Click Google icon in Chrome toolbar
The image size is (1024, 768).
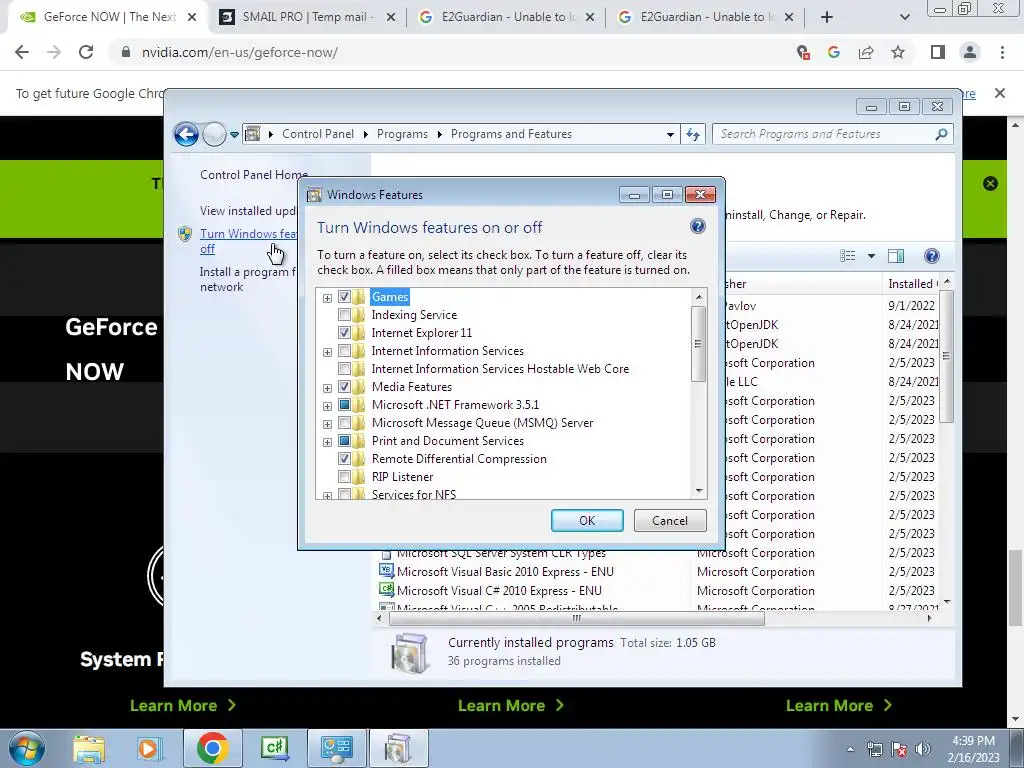(x=834, y=52)
